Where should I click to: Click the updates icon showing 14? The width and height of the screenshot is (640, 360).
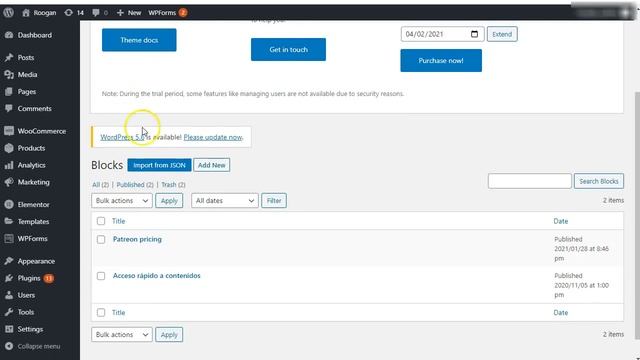[69, 13]
